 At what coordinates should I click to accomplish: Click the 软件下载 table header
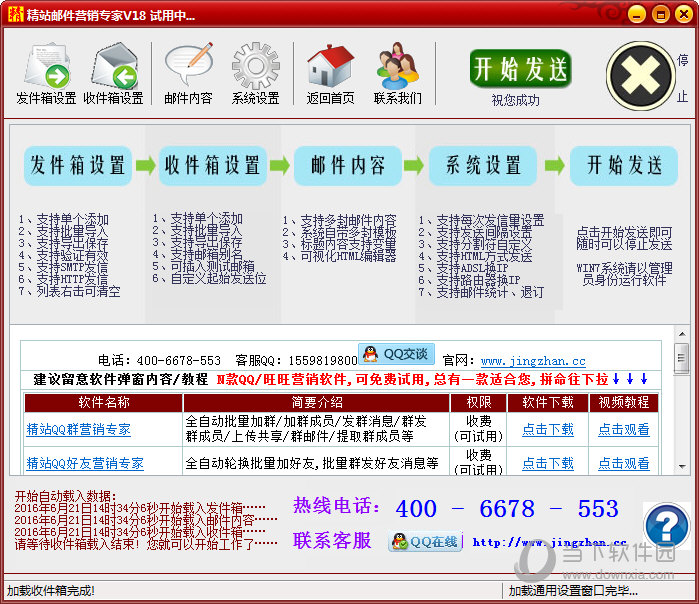pos(548,403)
